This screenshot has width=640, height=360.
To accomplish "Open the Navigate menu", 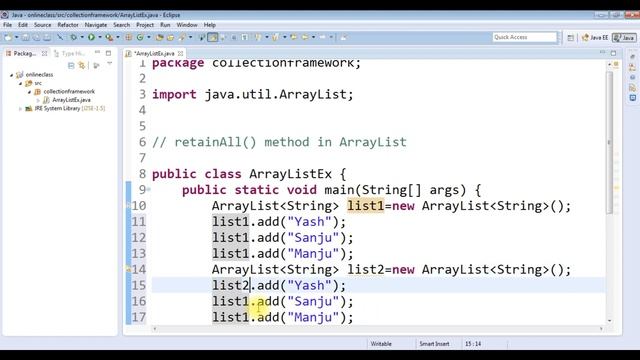I will click(96, 25).
